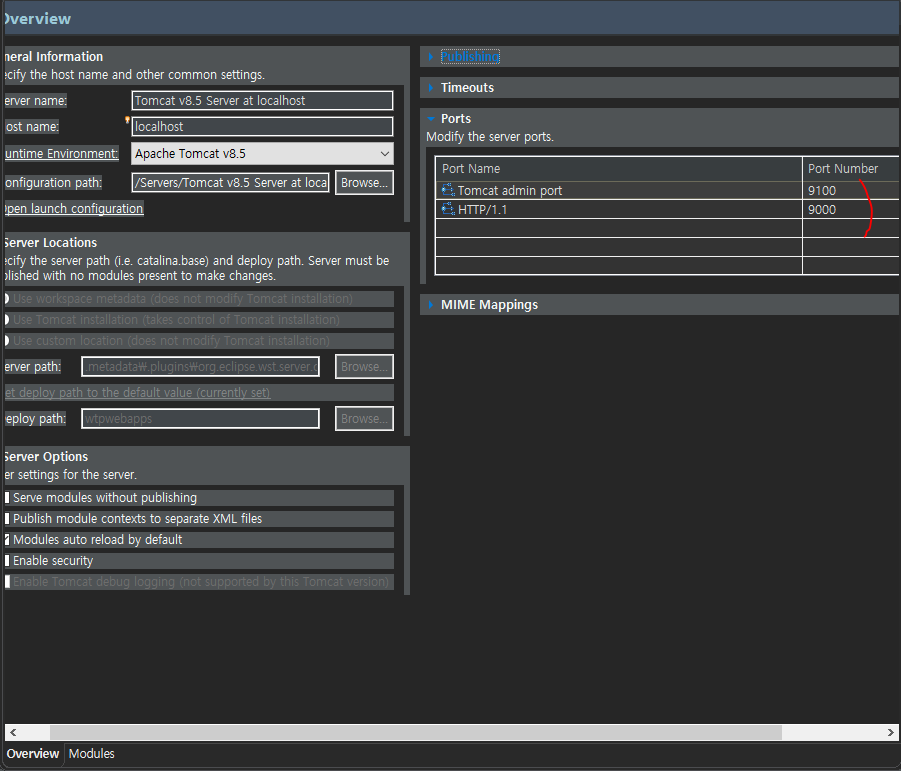
Task: Click the Server name input field
Action: pyautogui.click(x=262, y=101)
